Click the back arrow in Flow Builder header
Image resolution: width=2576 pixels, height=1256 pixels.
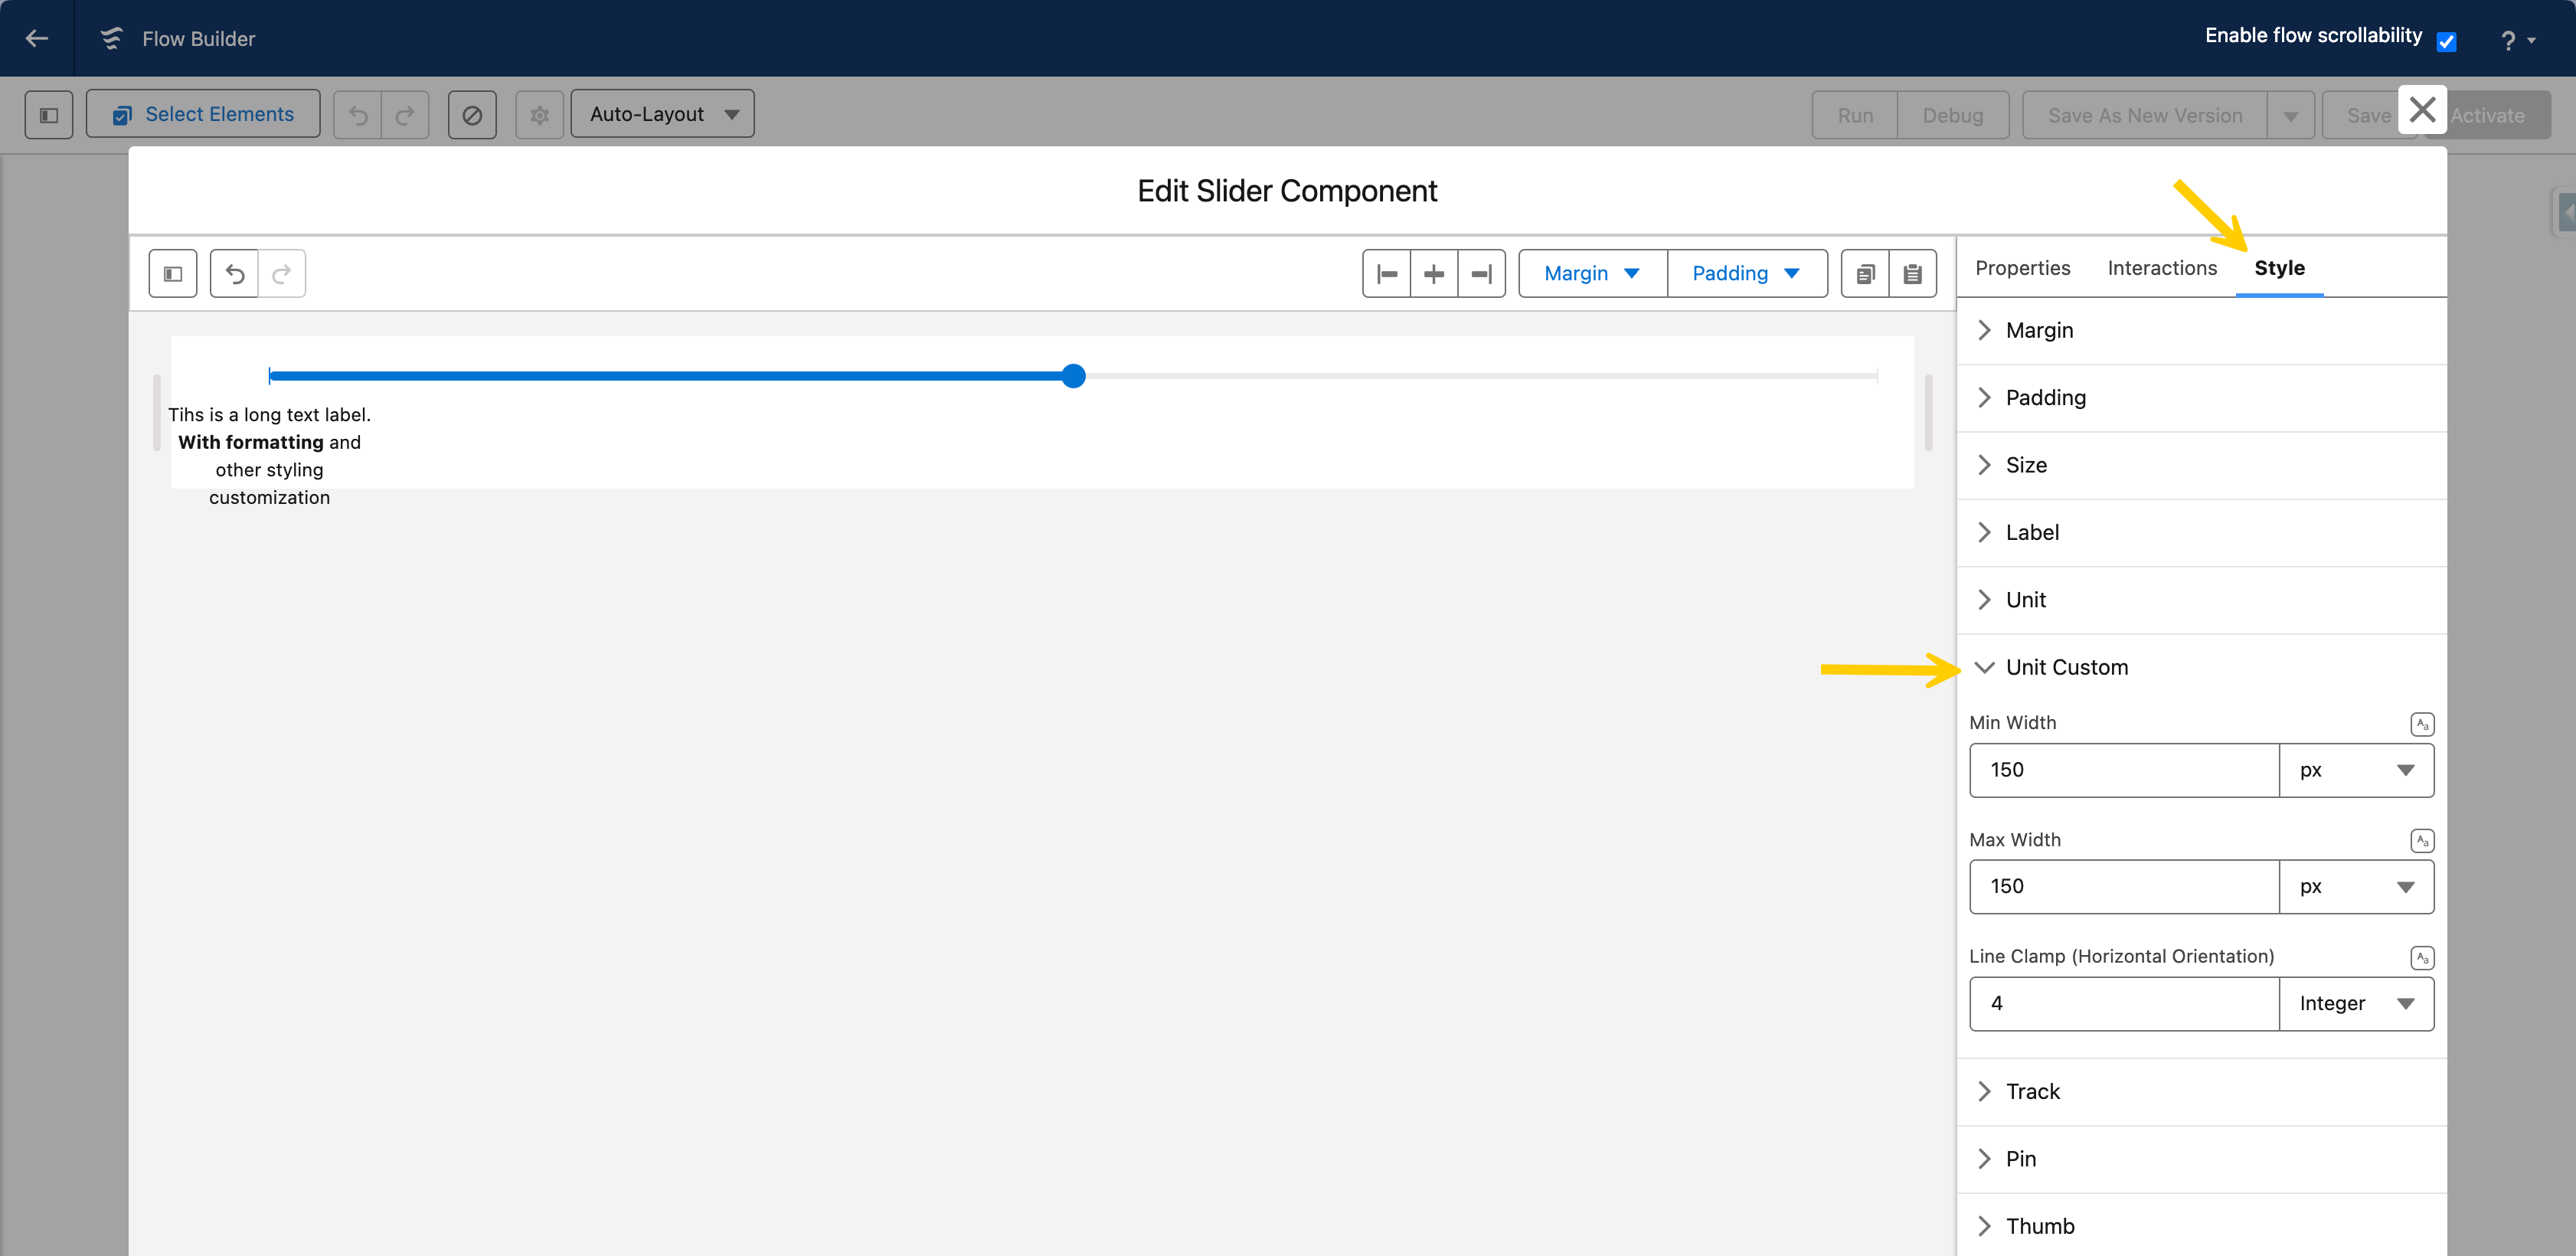coord(37,38)
